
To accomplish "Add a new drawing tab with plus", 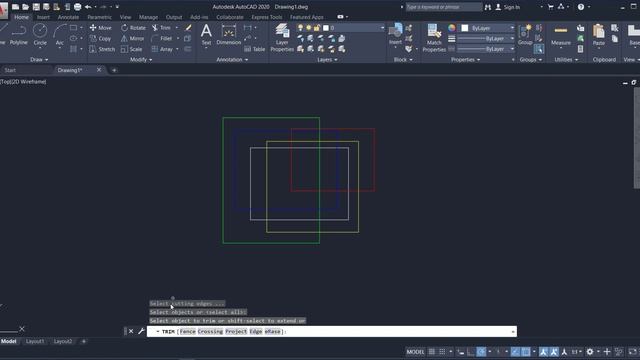I will tap(114, 70).
